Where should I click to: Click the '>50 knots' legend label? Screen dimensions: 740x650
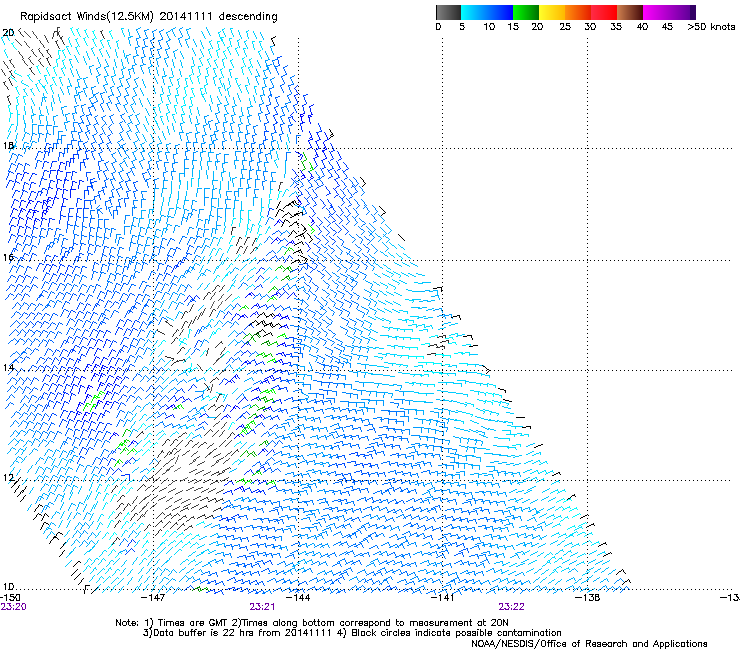711,27
